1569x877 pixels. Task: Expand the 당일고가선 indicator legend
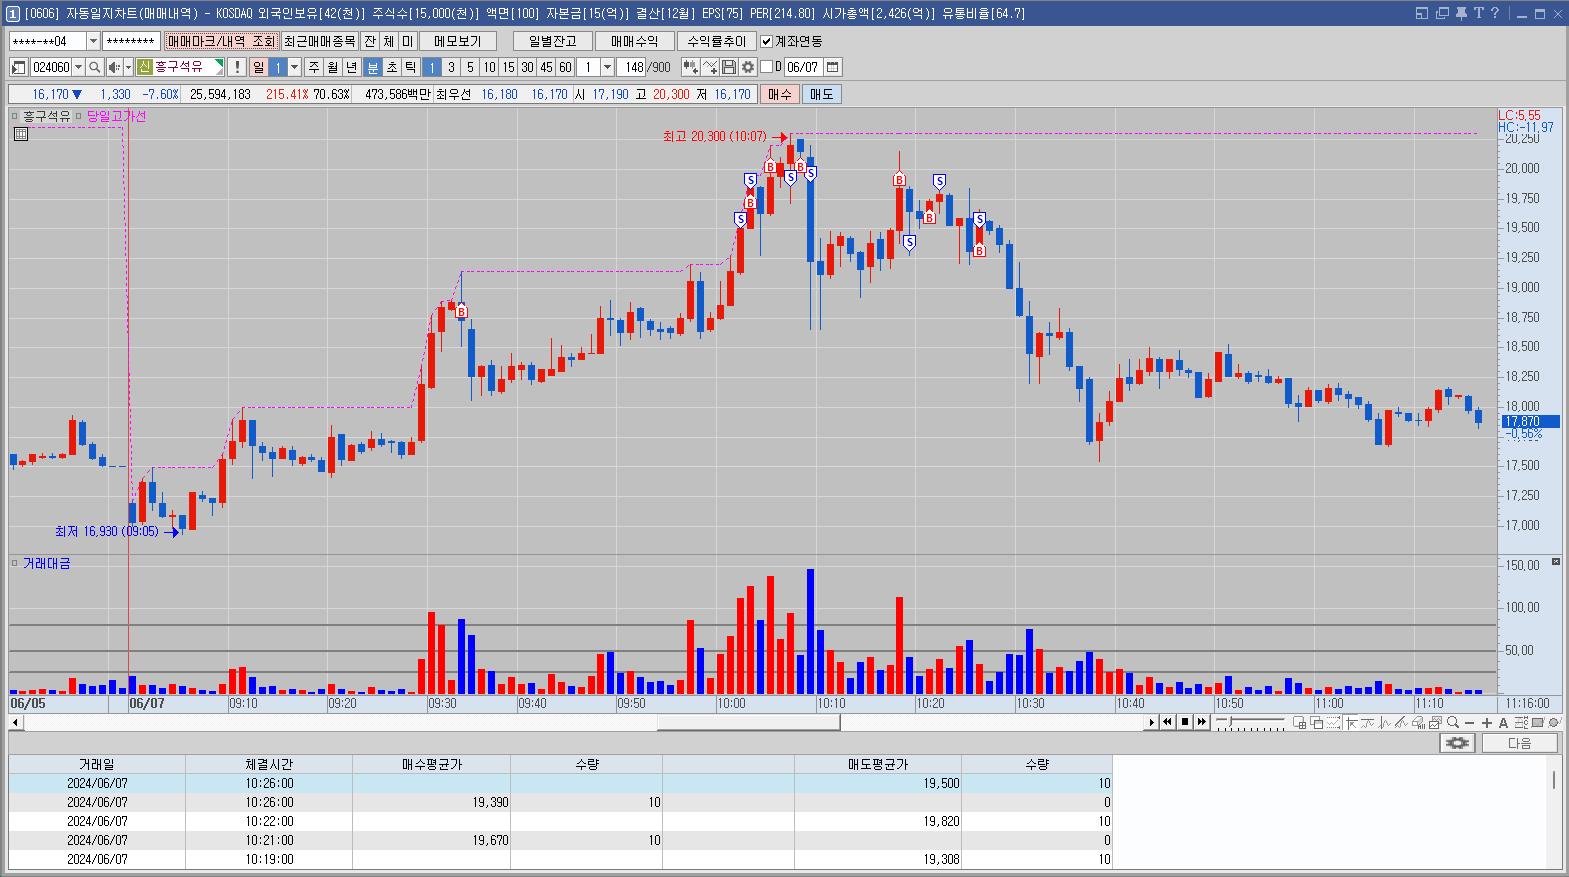(x=79, y=116)
